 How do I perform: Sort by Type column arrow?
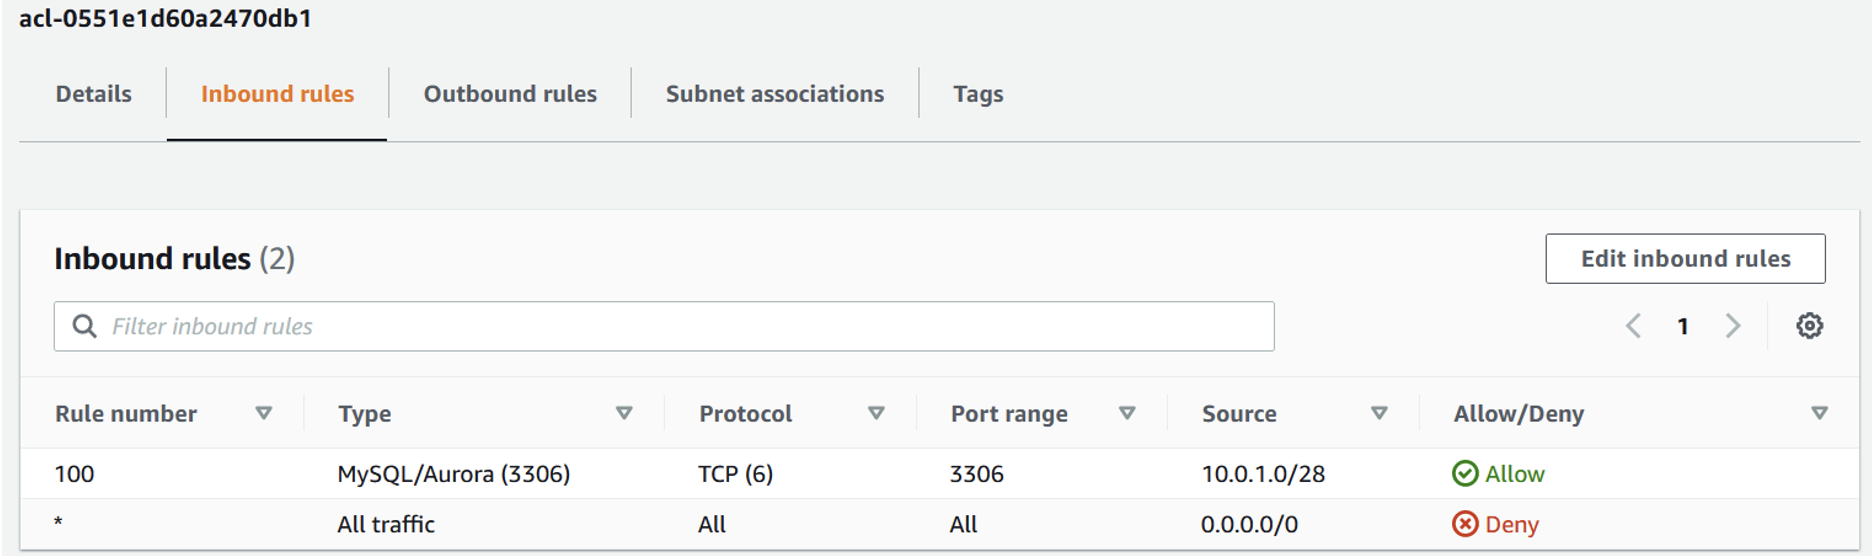(x=624, y=413)
